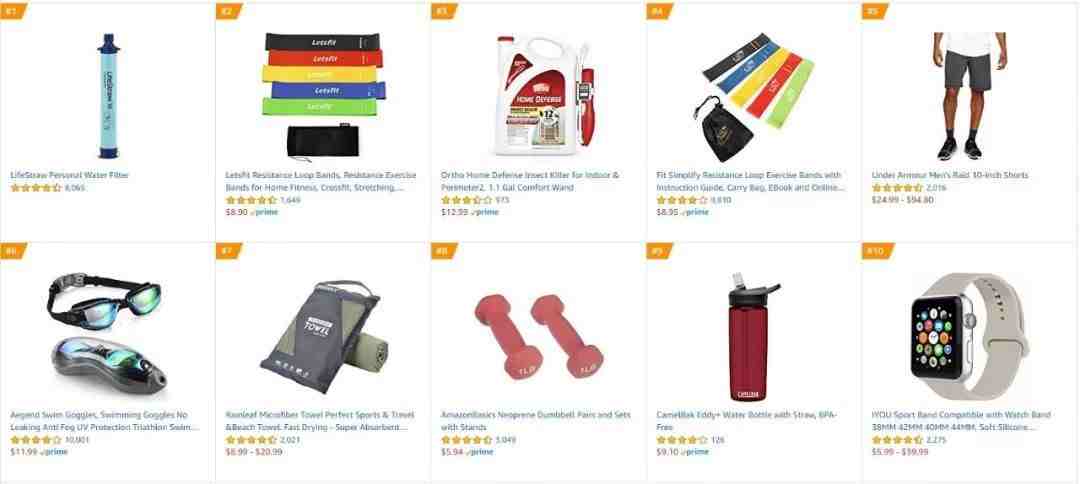This screenshot has height=484, width=1080.
Task: Click the #1 bestseller rank badge
Action: [x=13, y=11]
